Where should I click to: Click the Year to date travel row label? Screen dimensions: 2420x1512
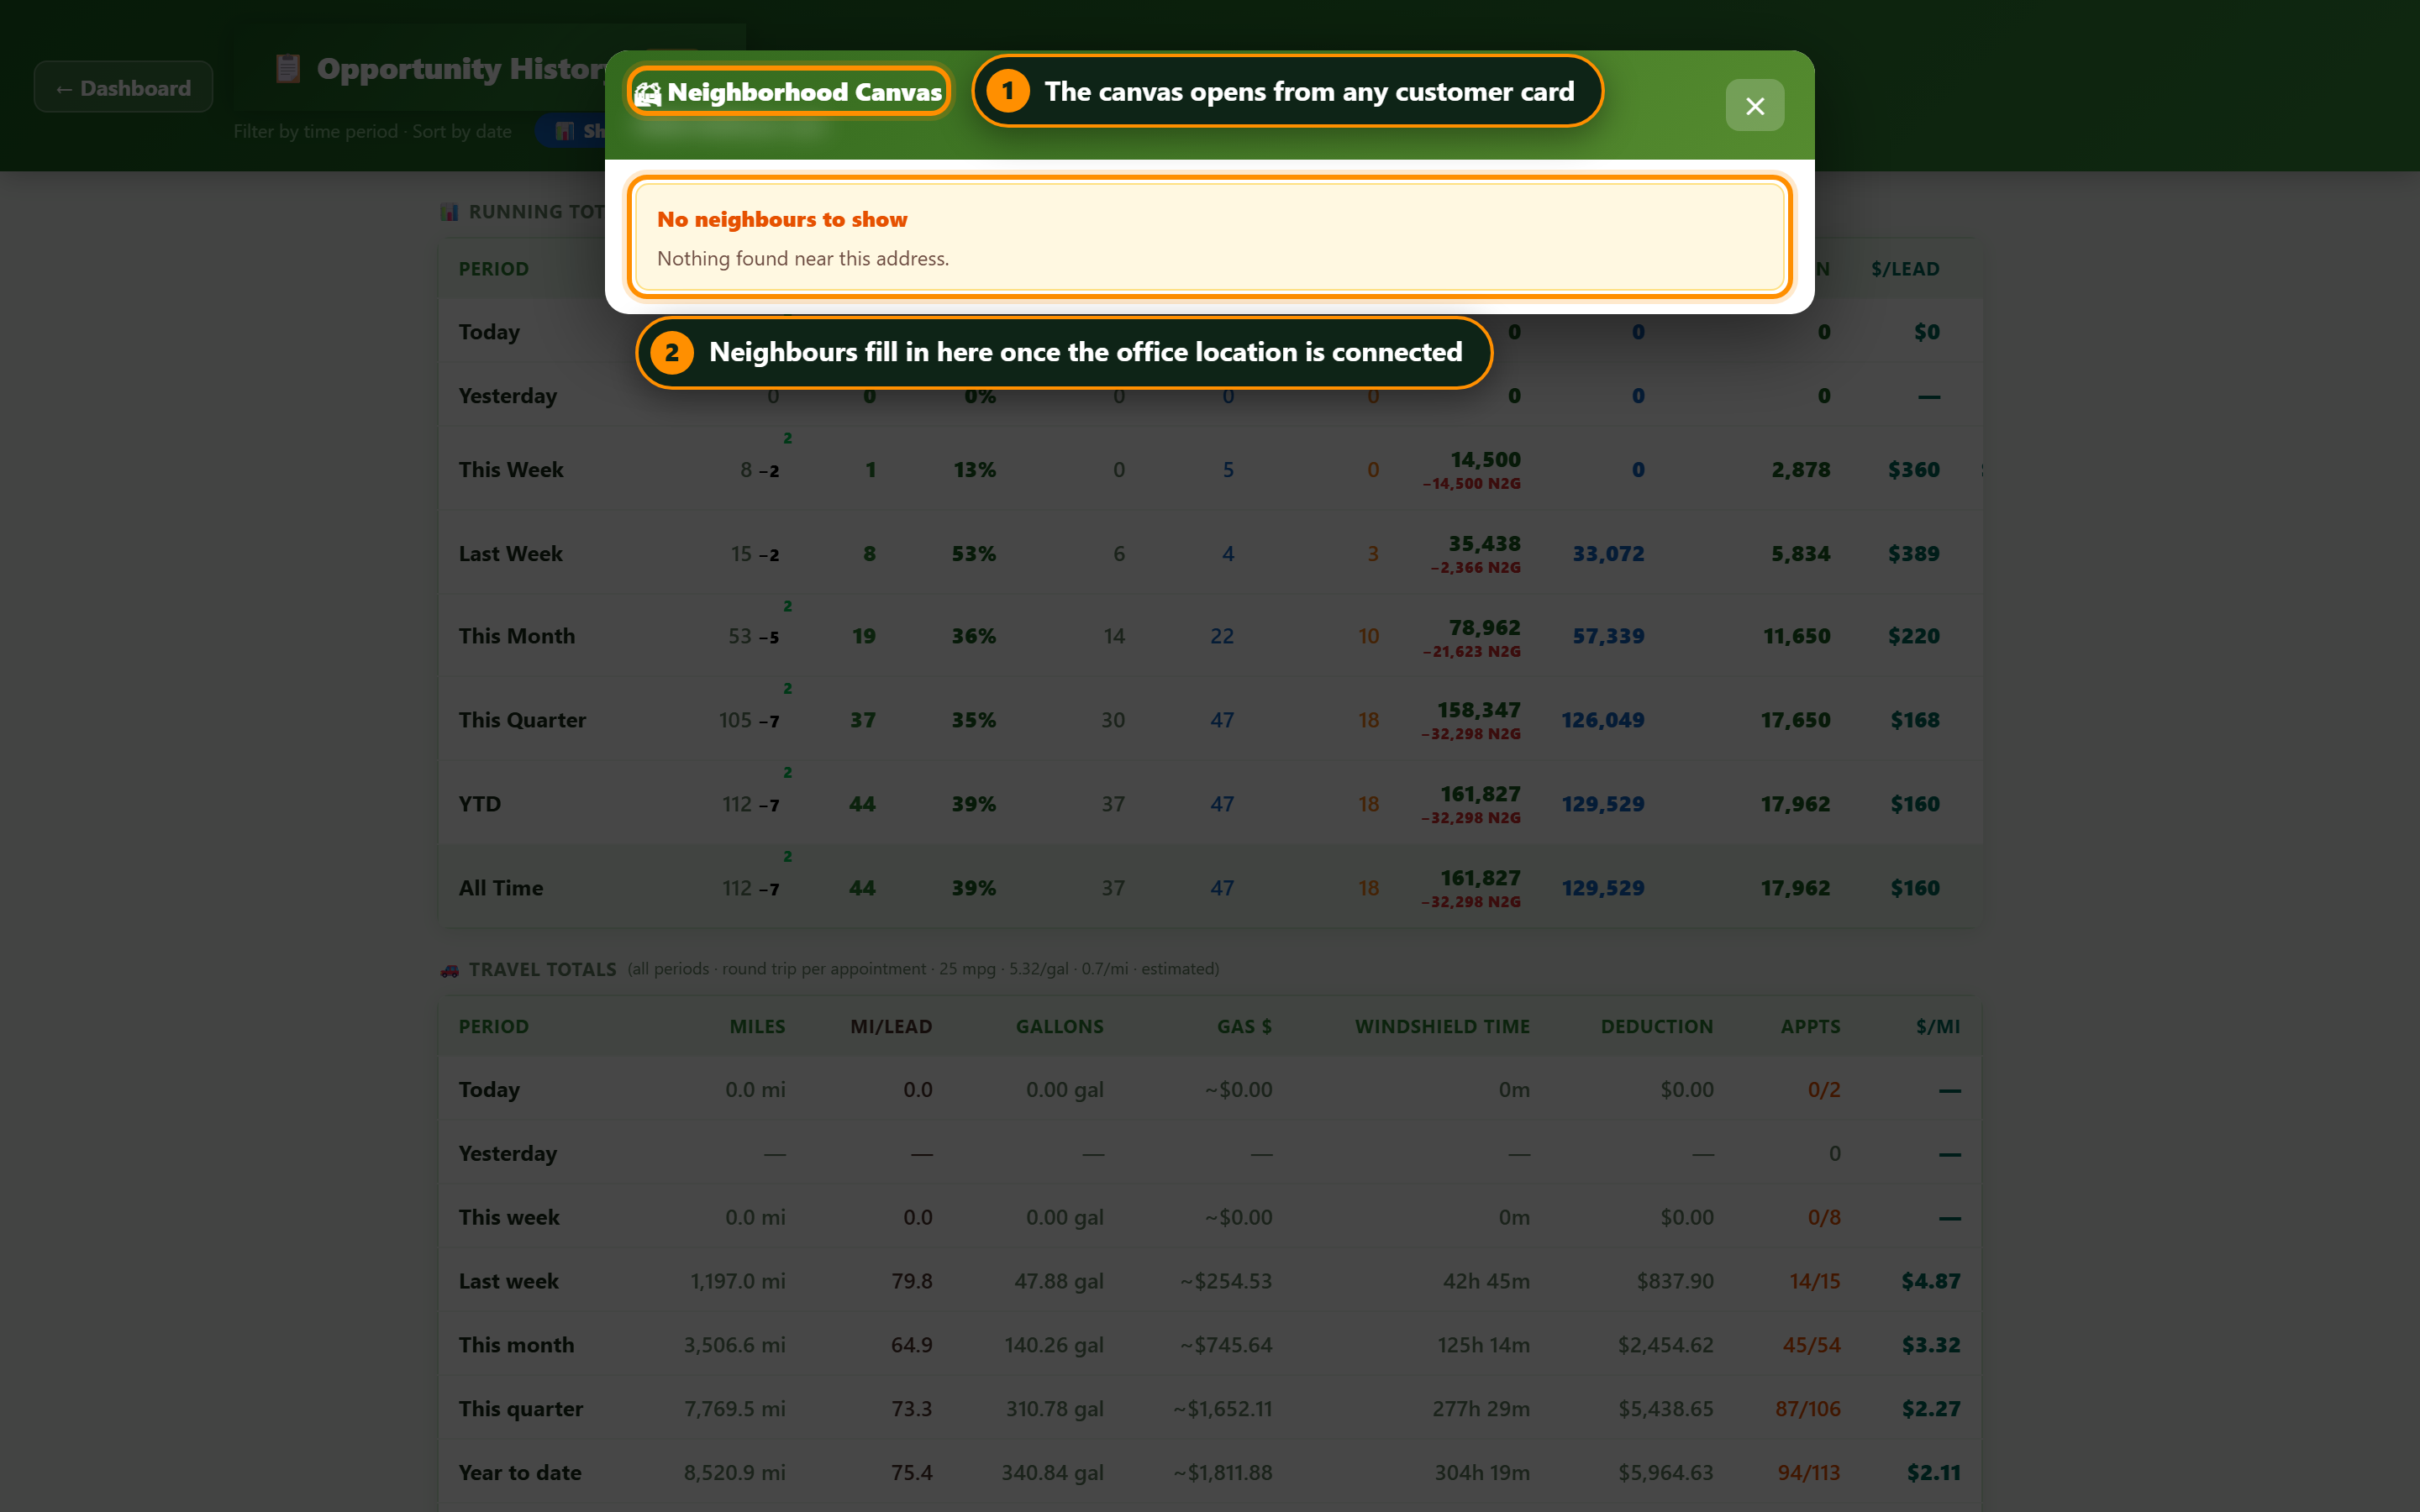click(519, 1472)
